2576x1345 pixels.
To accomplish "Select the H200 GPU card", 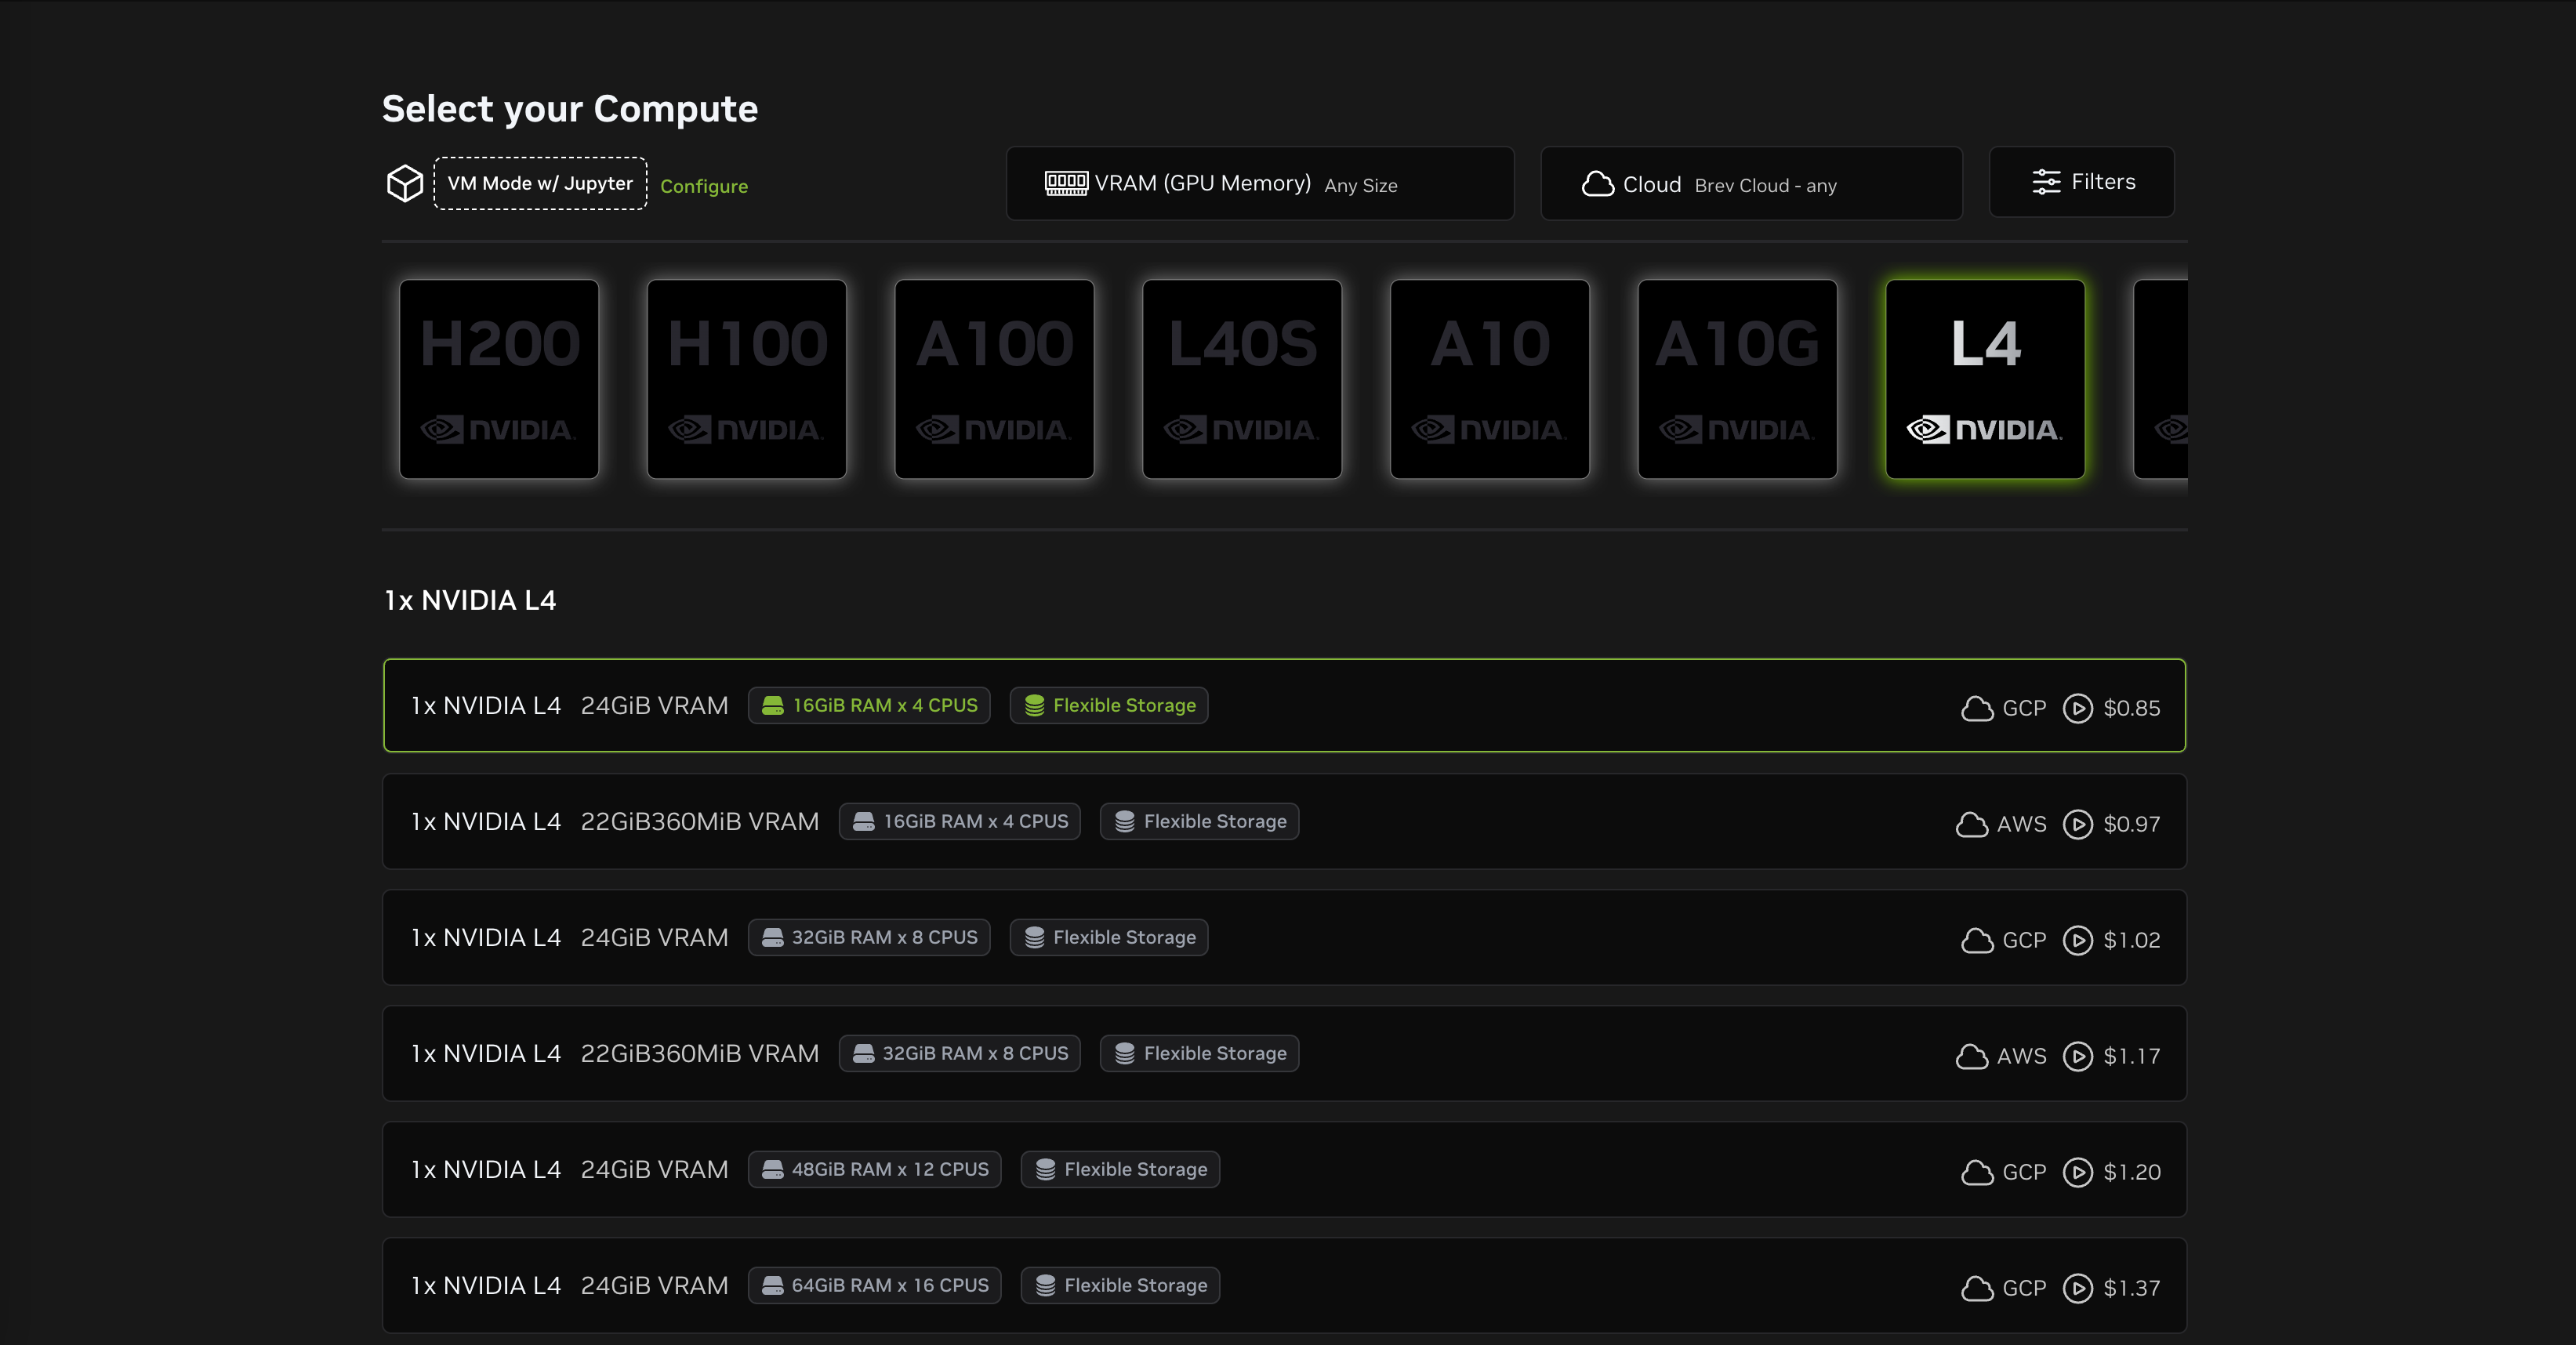I will point(499,379).
